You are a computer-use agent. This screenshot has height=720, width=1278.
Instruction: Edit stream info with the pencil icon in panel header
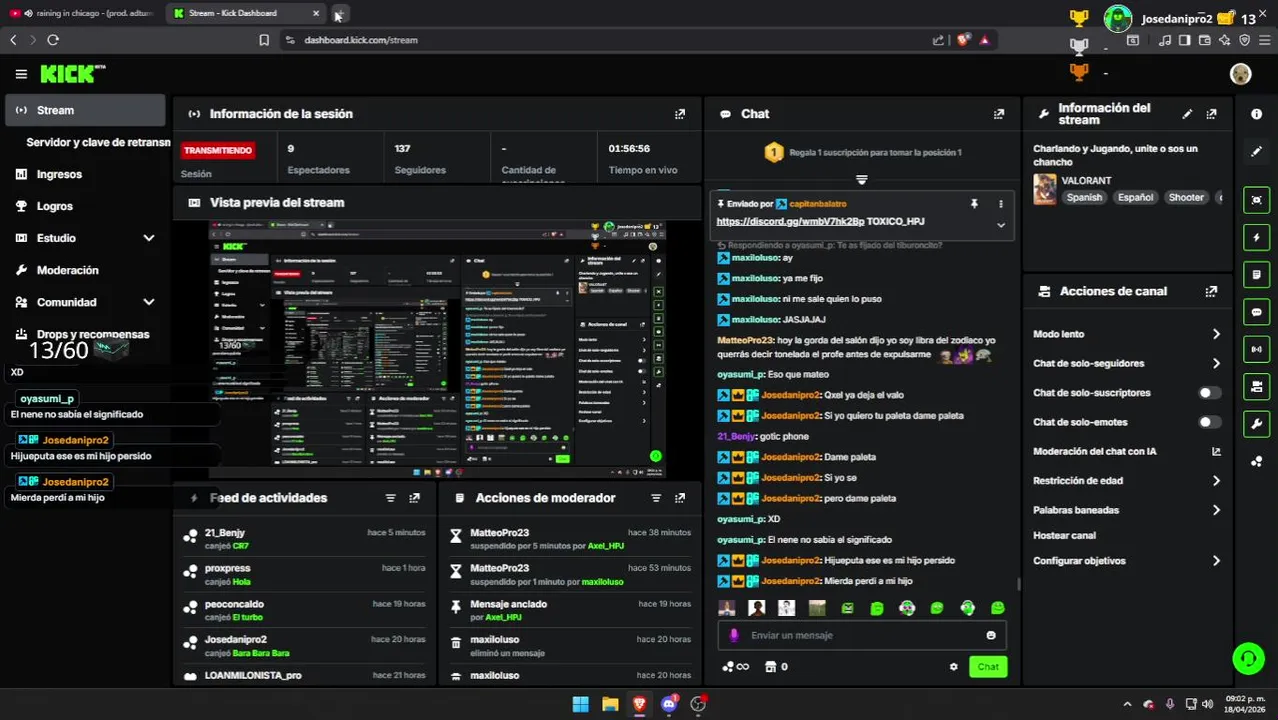click(1187, 114)
